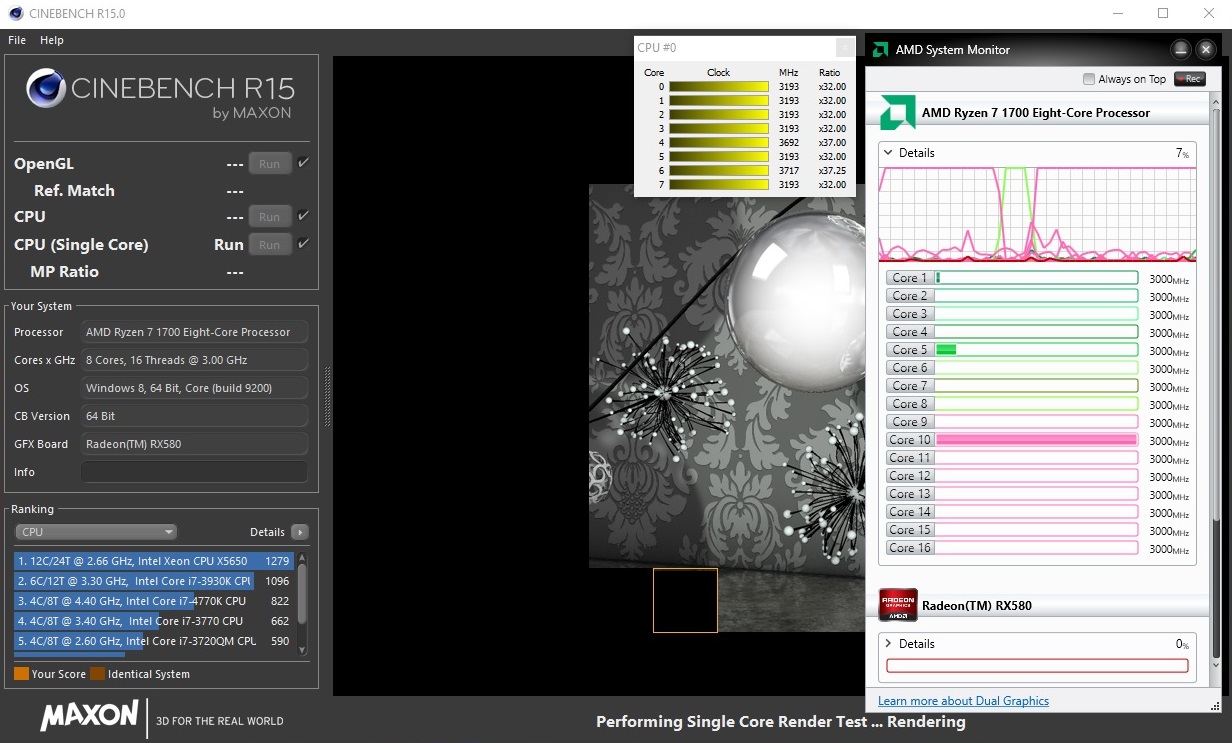The width and height of the screenshot is (1232, 743).
Task: Toggle the CPU (Single Core) test checkmark
Action: [303, 244]
